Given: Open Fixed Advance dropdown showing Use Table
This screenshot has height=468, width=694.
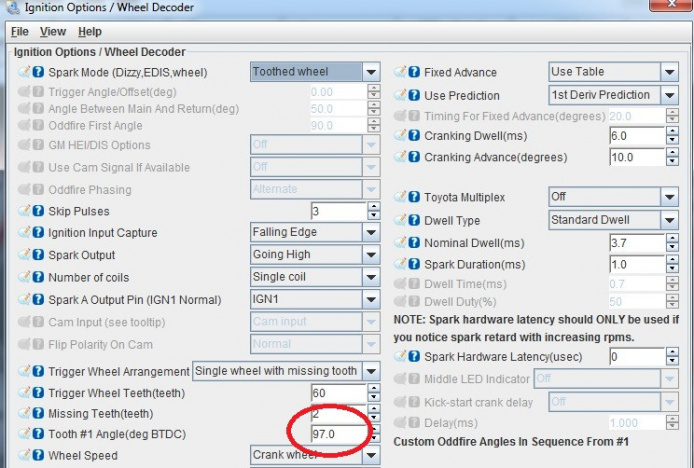Looking at the screenshot, I should point(613,72).
